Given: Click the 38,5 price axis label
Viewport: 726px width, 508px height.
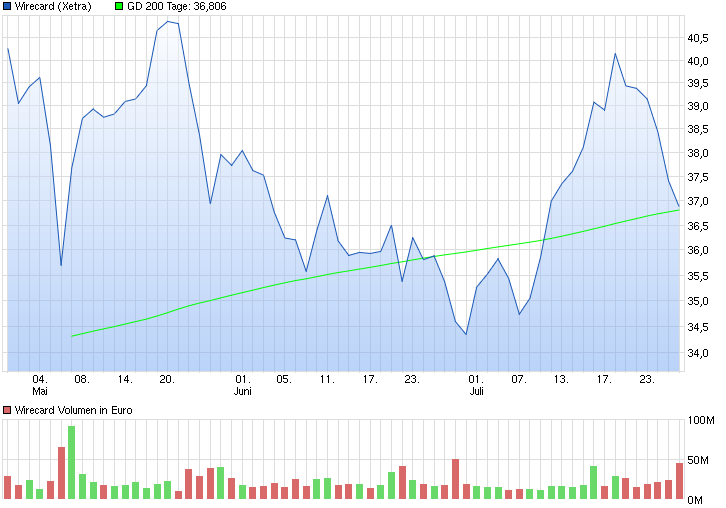Looking at the screenshot, I should [x=698, y=129].
